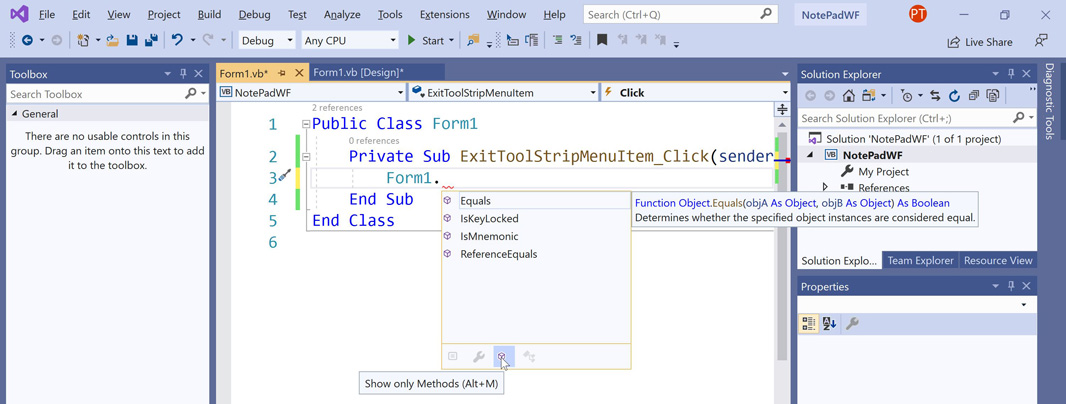
Task: Click the Refresh icon in Solution Explorer
Action: (x=954, y=96)
